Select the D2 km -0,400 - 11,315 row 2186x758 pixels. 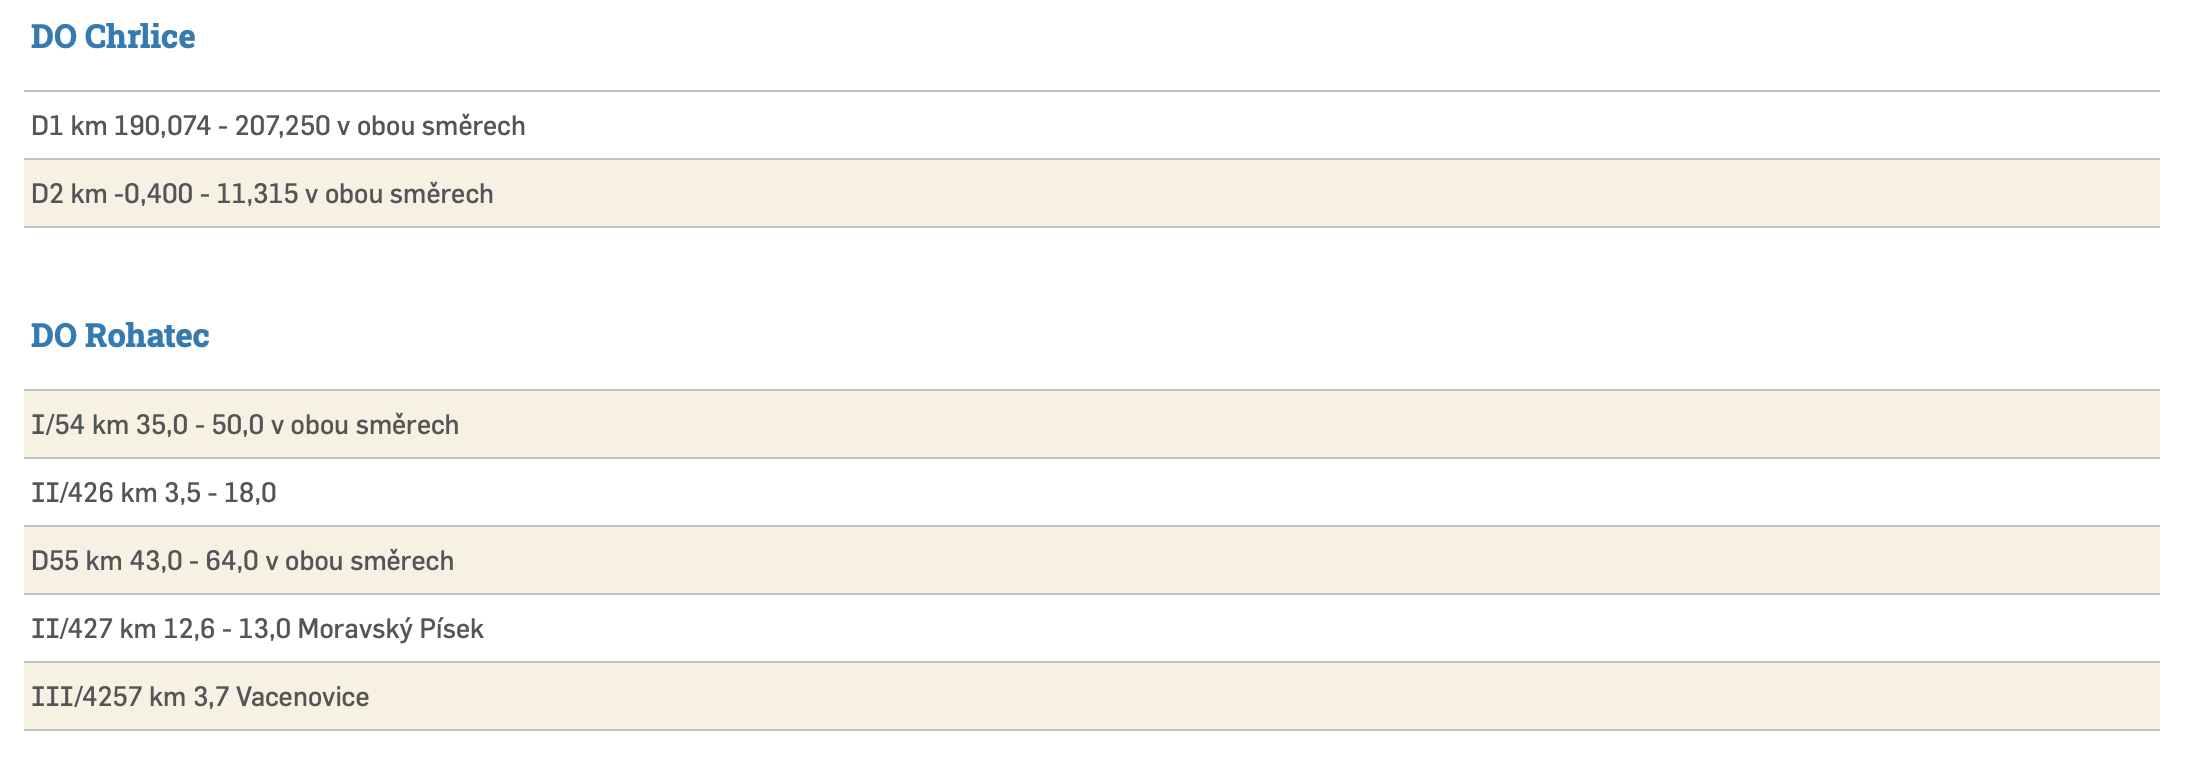262,194
